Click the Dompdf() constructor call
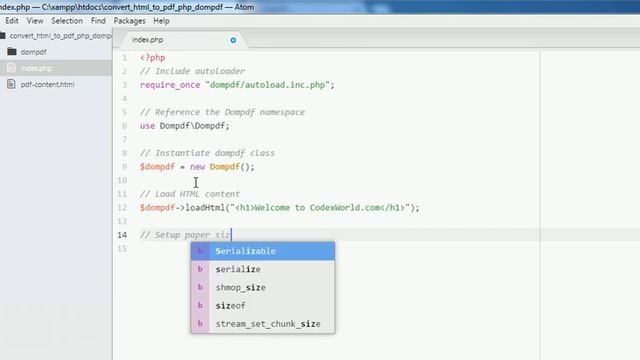 click(x=229, y=167)
